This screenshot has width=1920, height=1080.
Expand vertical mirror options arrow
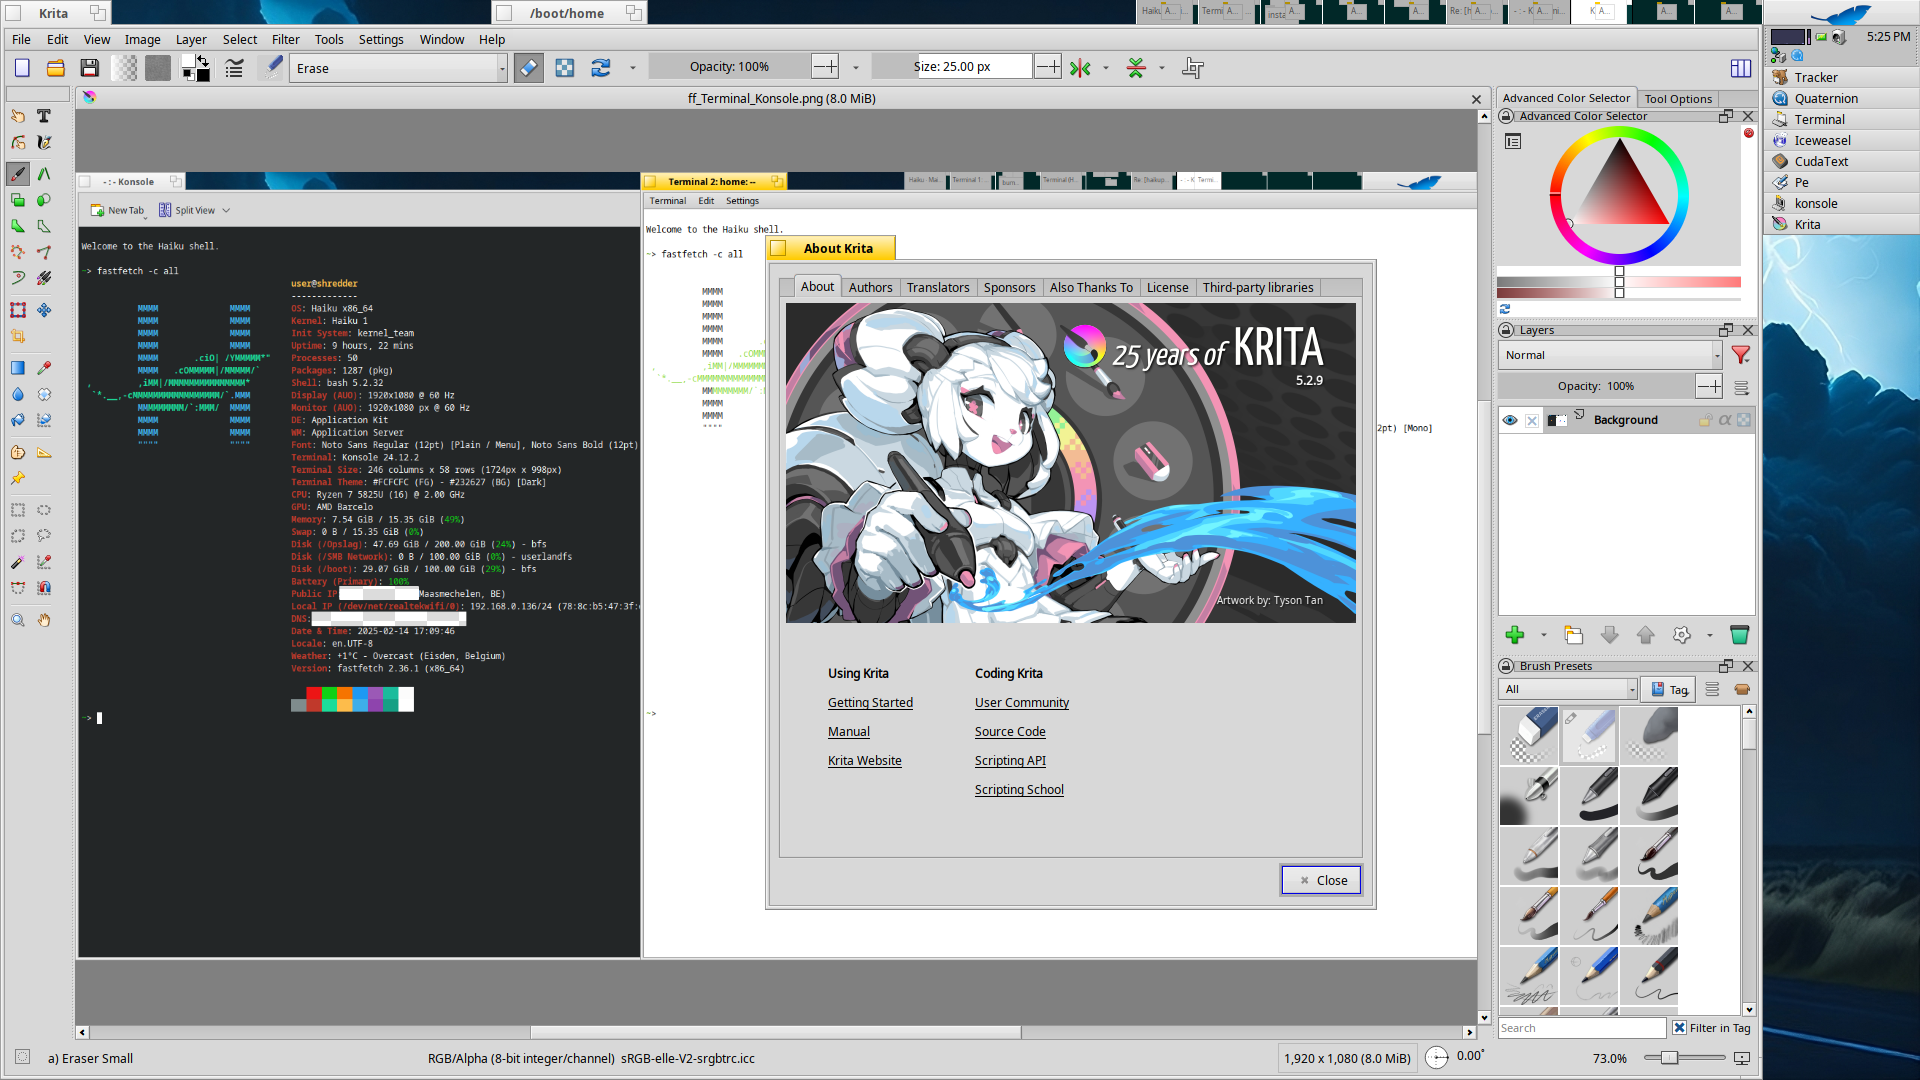(x=1161, y=68)
